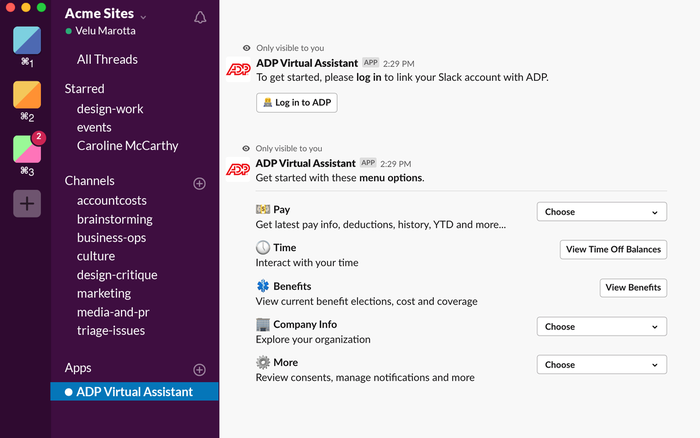
Task: Click 'Interact with your time' description
Action: [307, 263]
